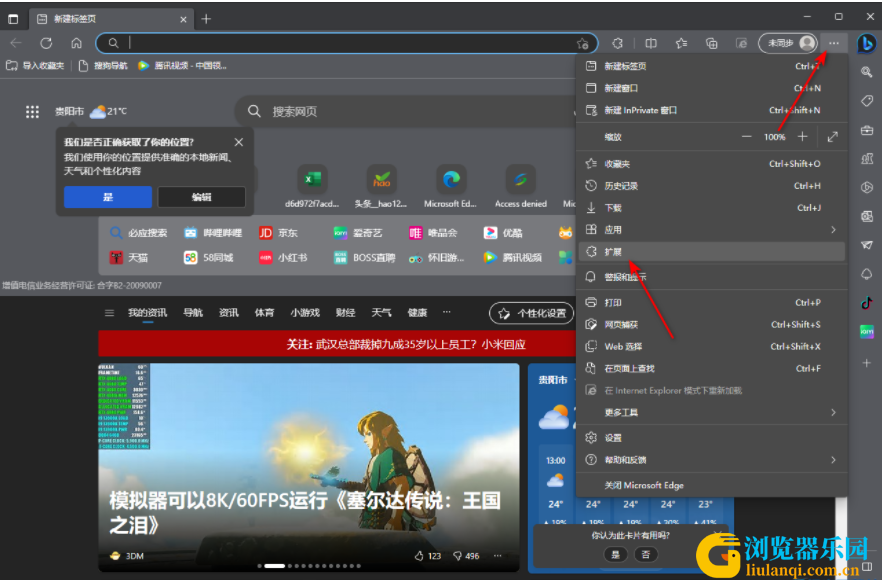Like the Zelda news story (123)
882x580 pixels.
[x=428, y=556]
